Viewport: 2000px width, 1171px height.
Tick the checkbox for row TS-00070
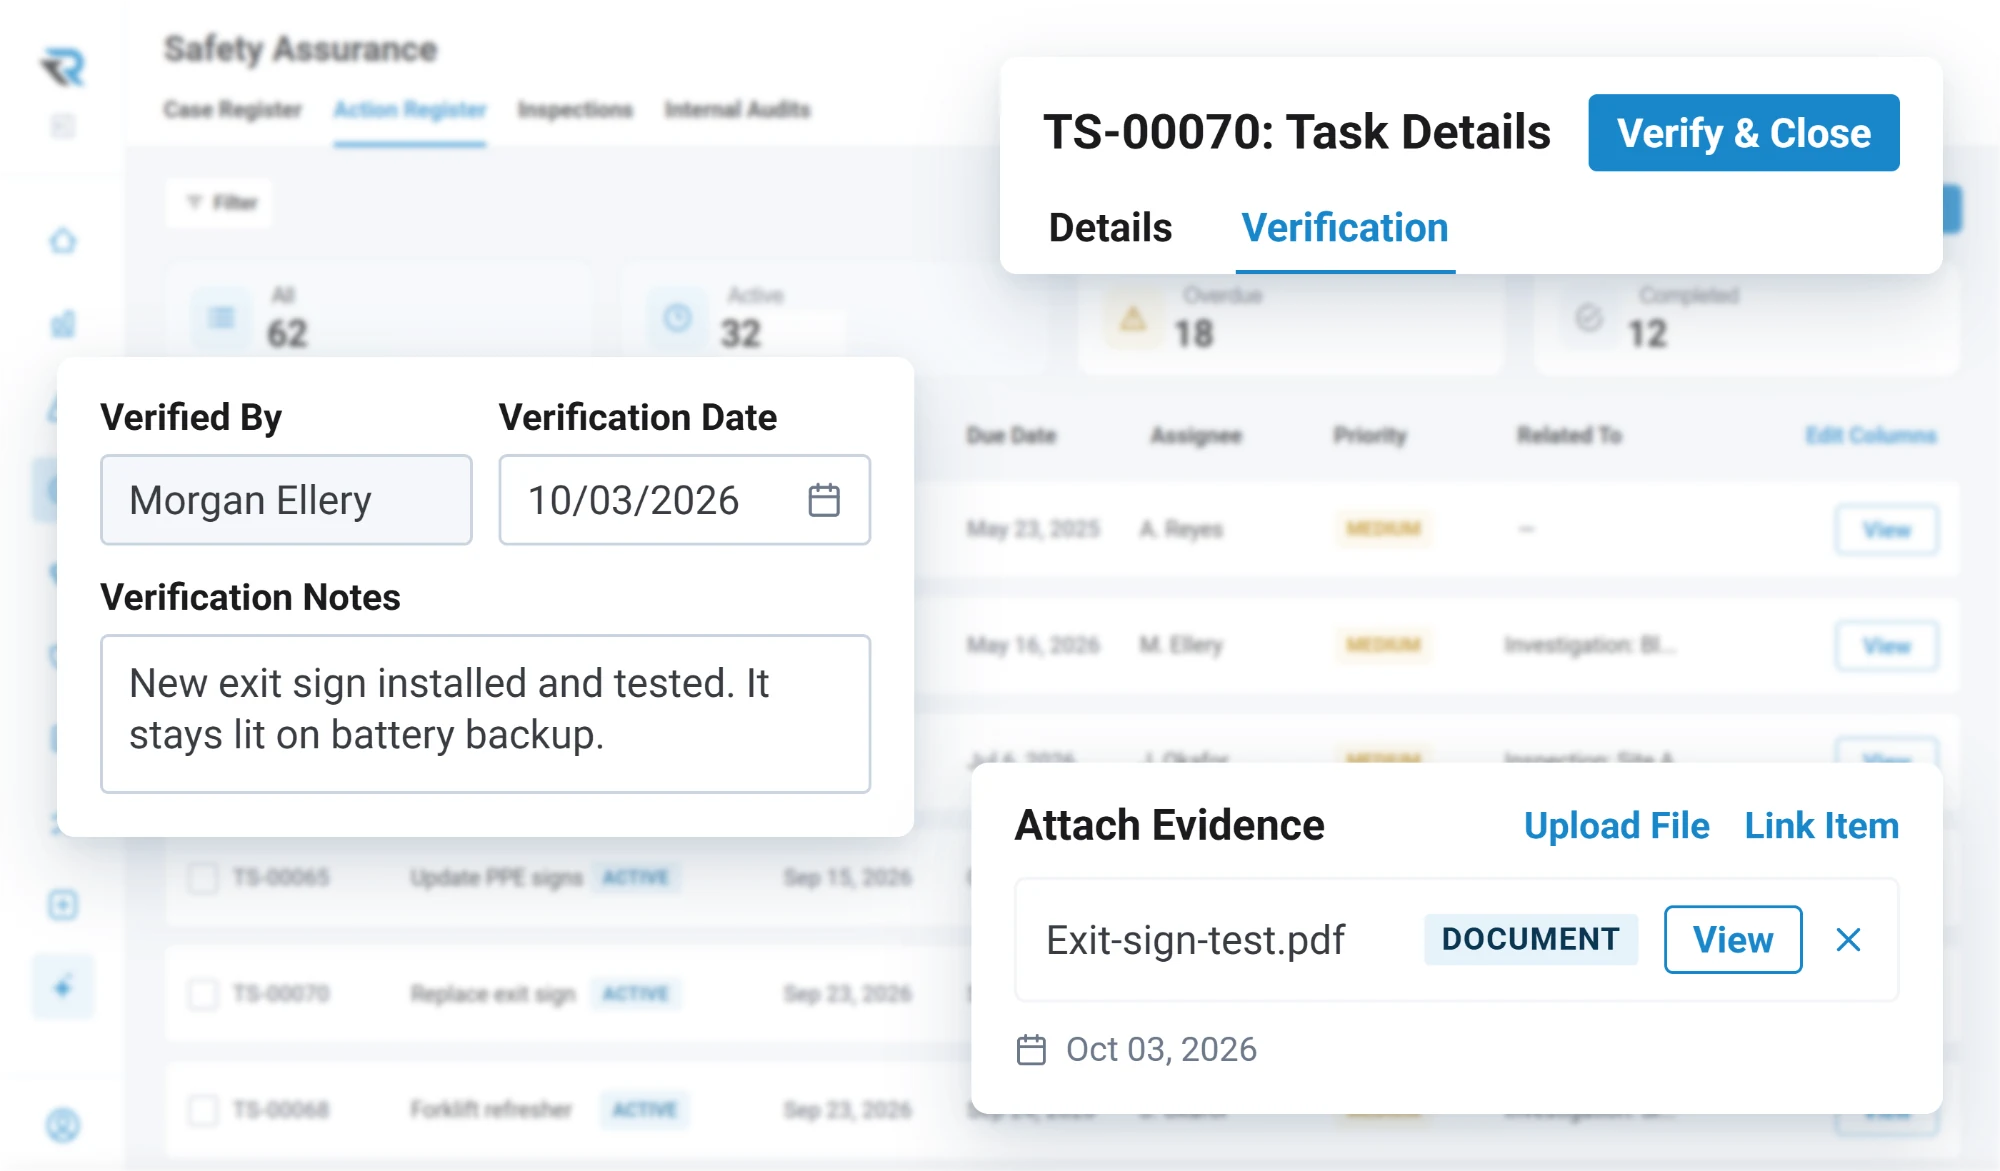(x=203, y=994)
